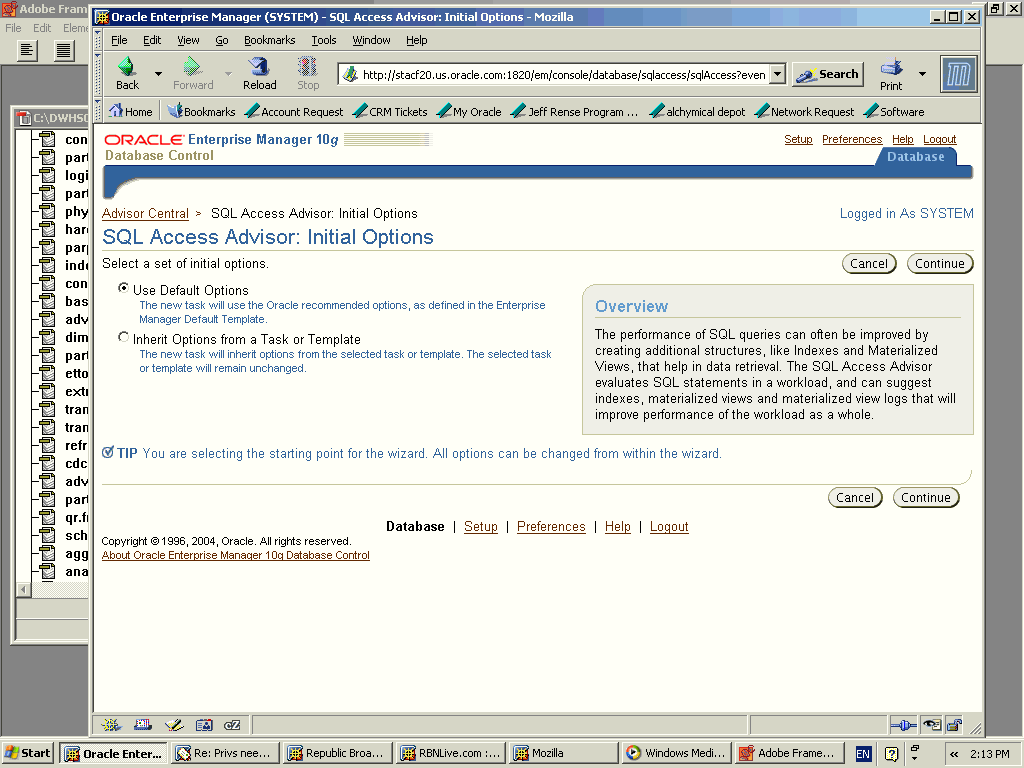Select Use Default Options radio button
This screenshot has height=768, width=1024.
(x=124, y=289)
